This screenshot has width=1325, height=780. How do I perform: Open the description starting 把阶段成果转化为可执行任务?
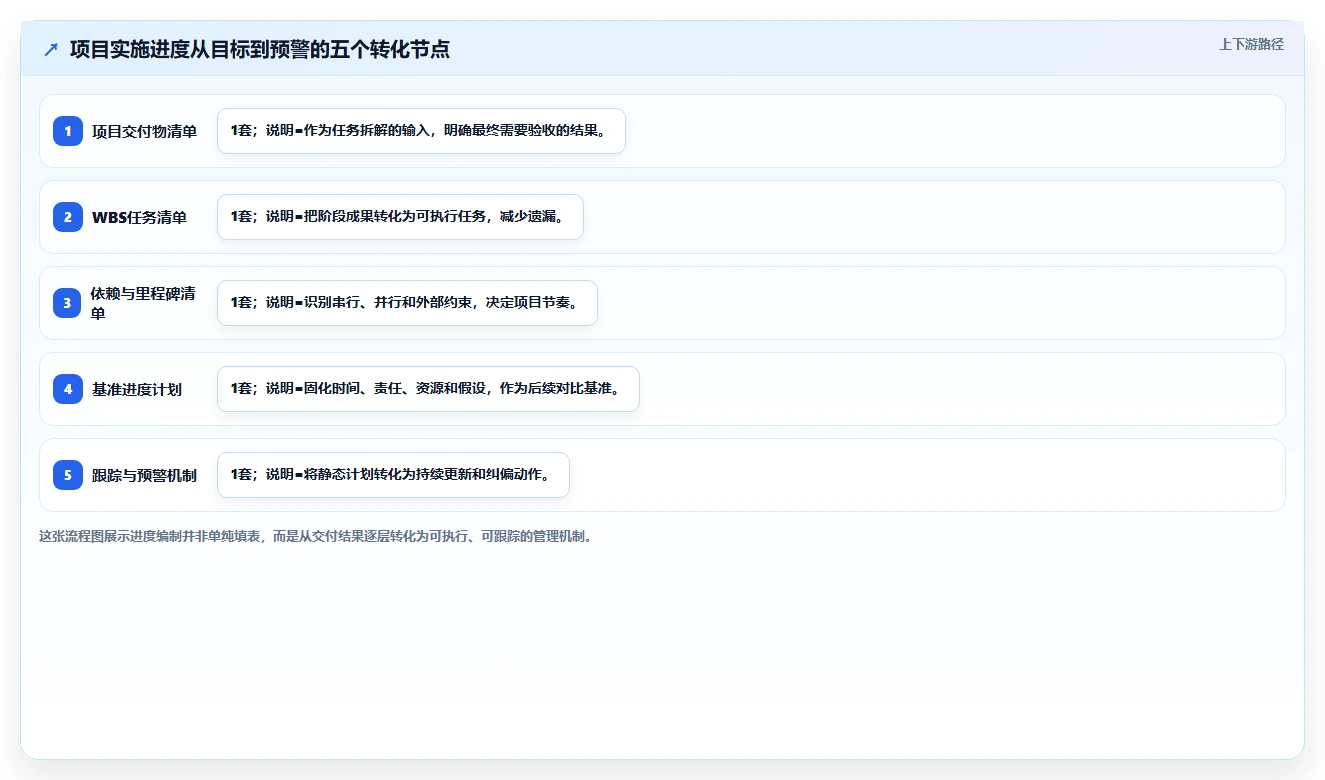click(400, 217)
